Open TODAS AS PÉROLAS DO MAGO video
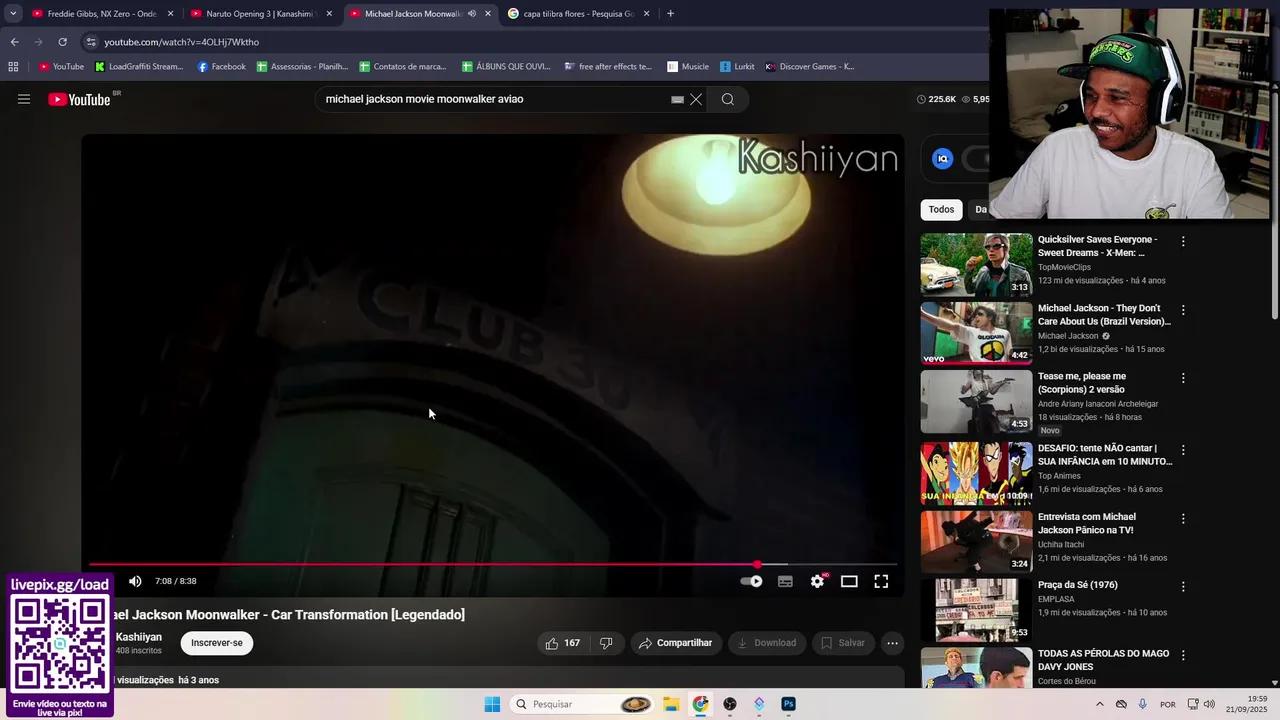Screen dimensions: 1280x720 pos(1103,660)
